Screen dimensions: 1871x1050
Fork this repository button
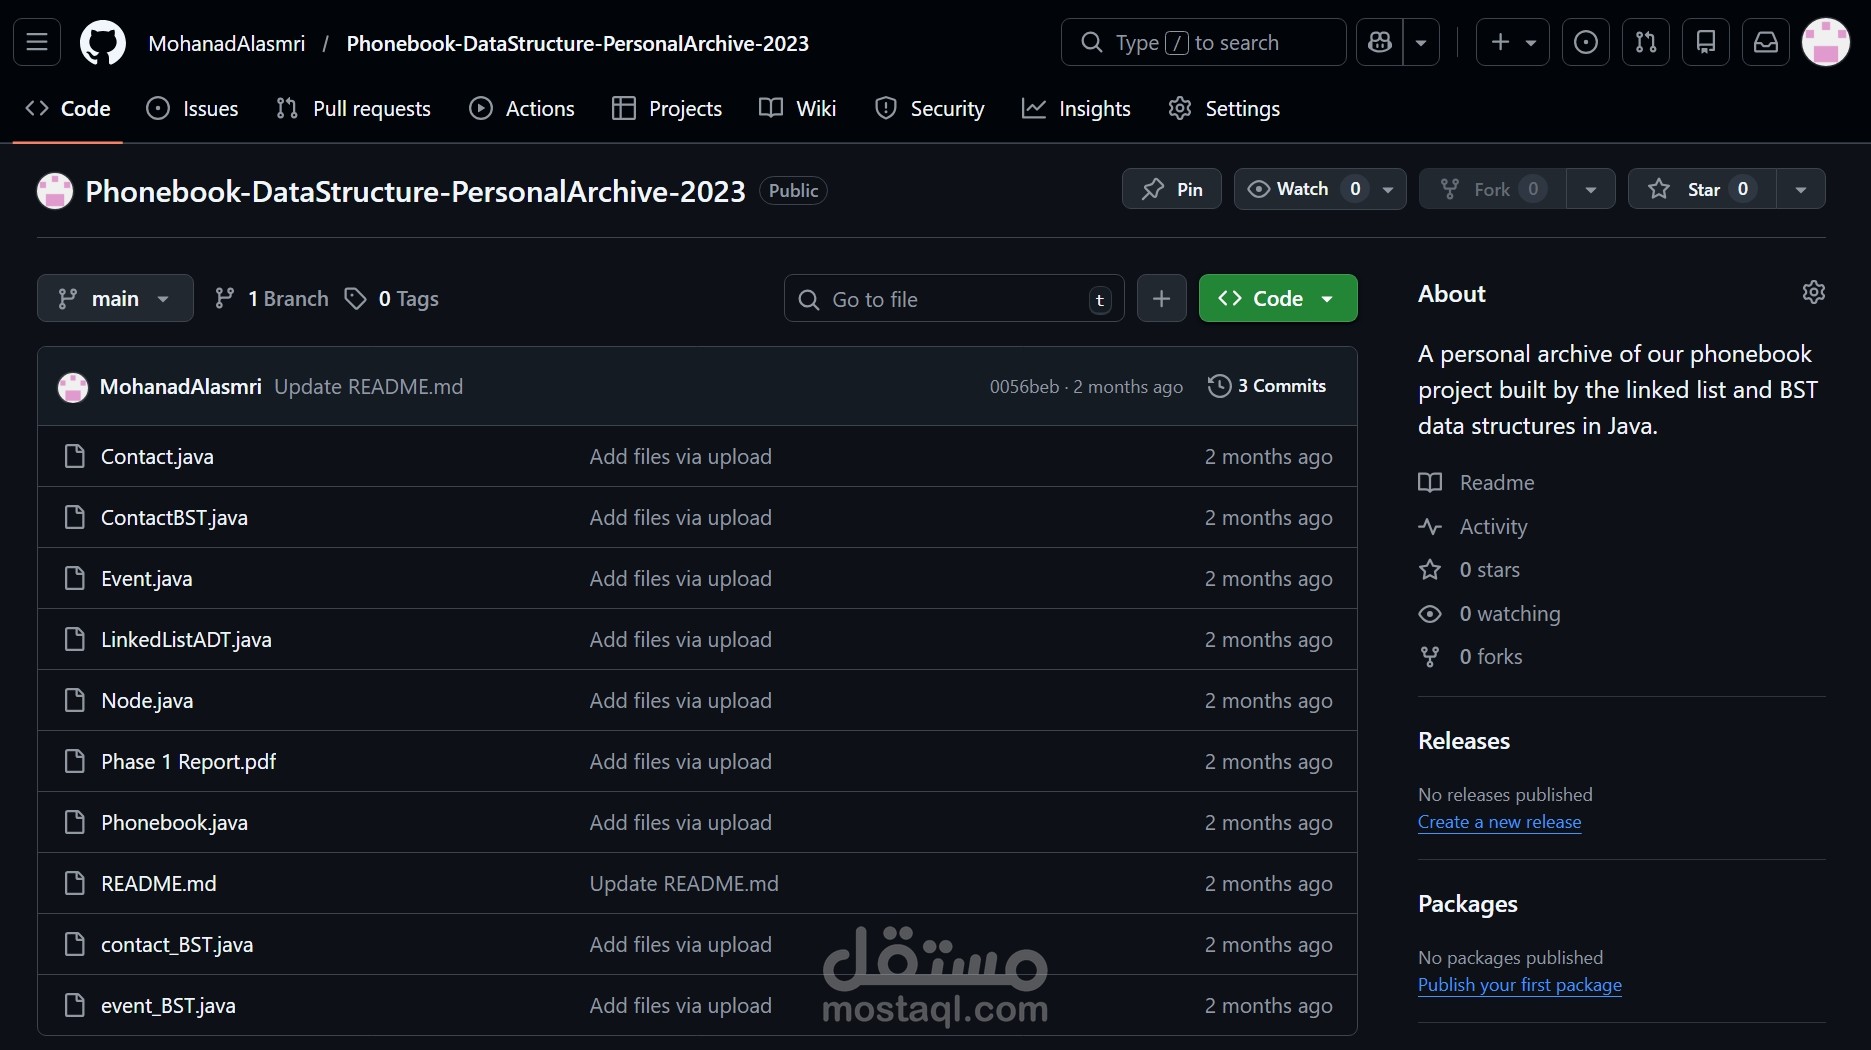pyautogui.click(x=1492, y=189)
